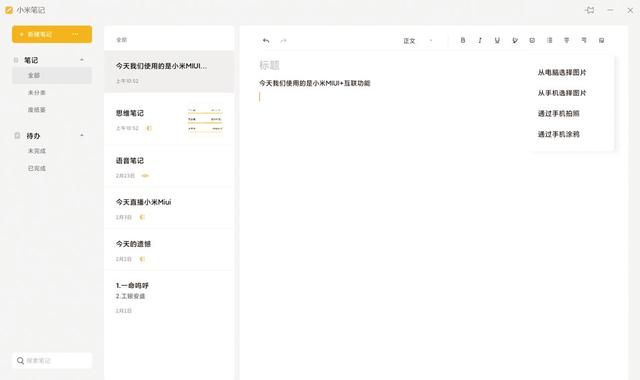Screen dimensions: 640x380
Task: Click the search notes input field
Action: coord(52,360)
